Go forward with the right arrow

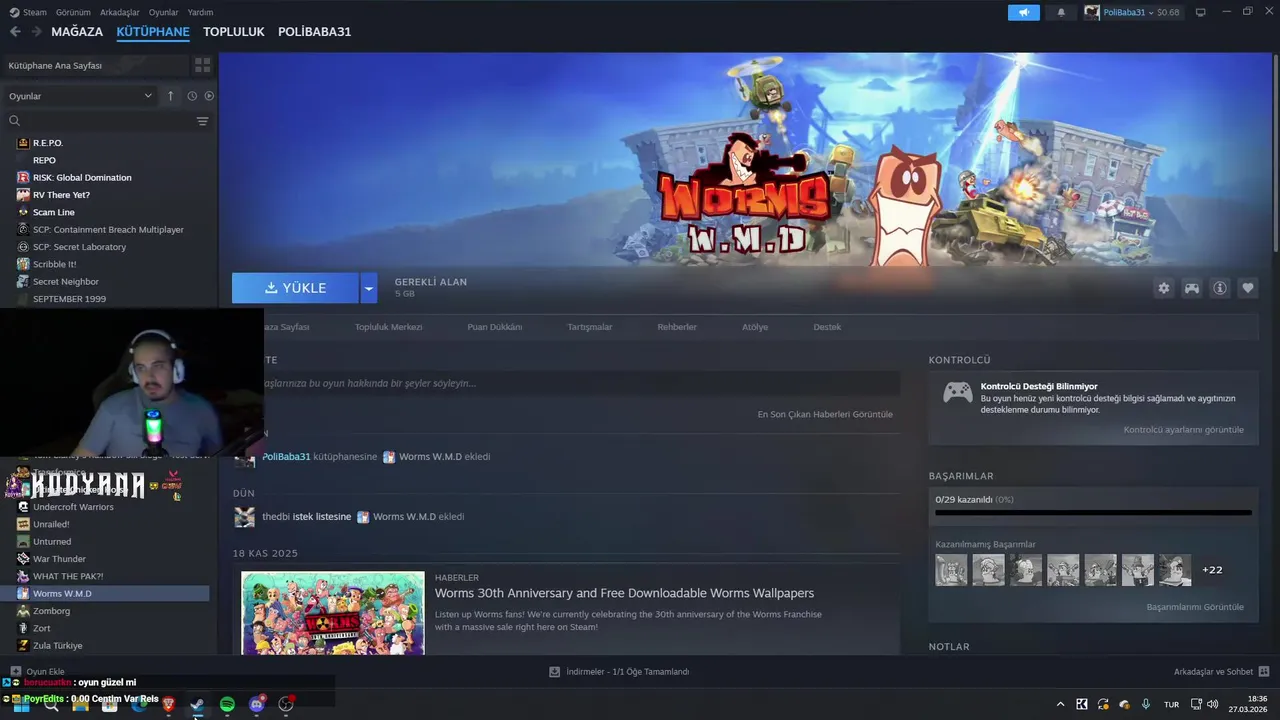pyautogui.click(x=37, y=32)
